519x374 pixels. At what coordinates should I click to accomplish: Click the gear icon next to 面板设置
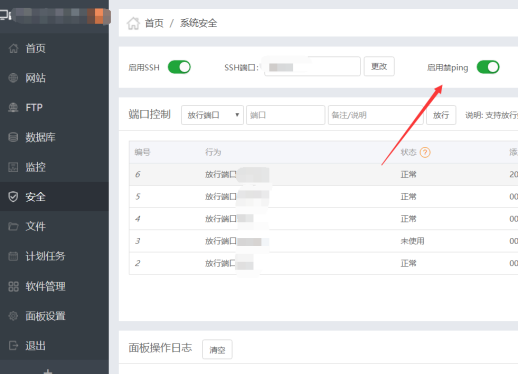pos(13,316)
